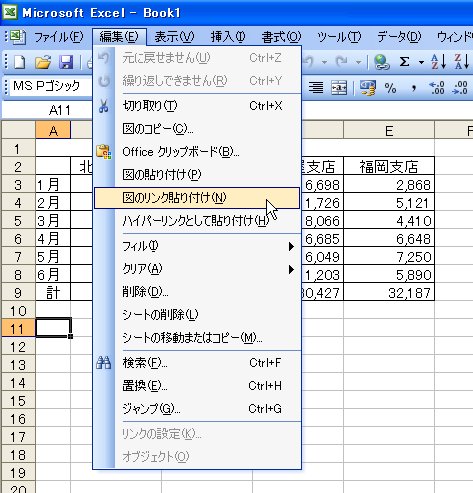Screen dimensions: 473x493
Task: Select 置換(E)... menu item
Action: point(197,386)
